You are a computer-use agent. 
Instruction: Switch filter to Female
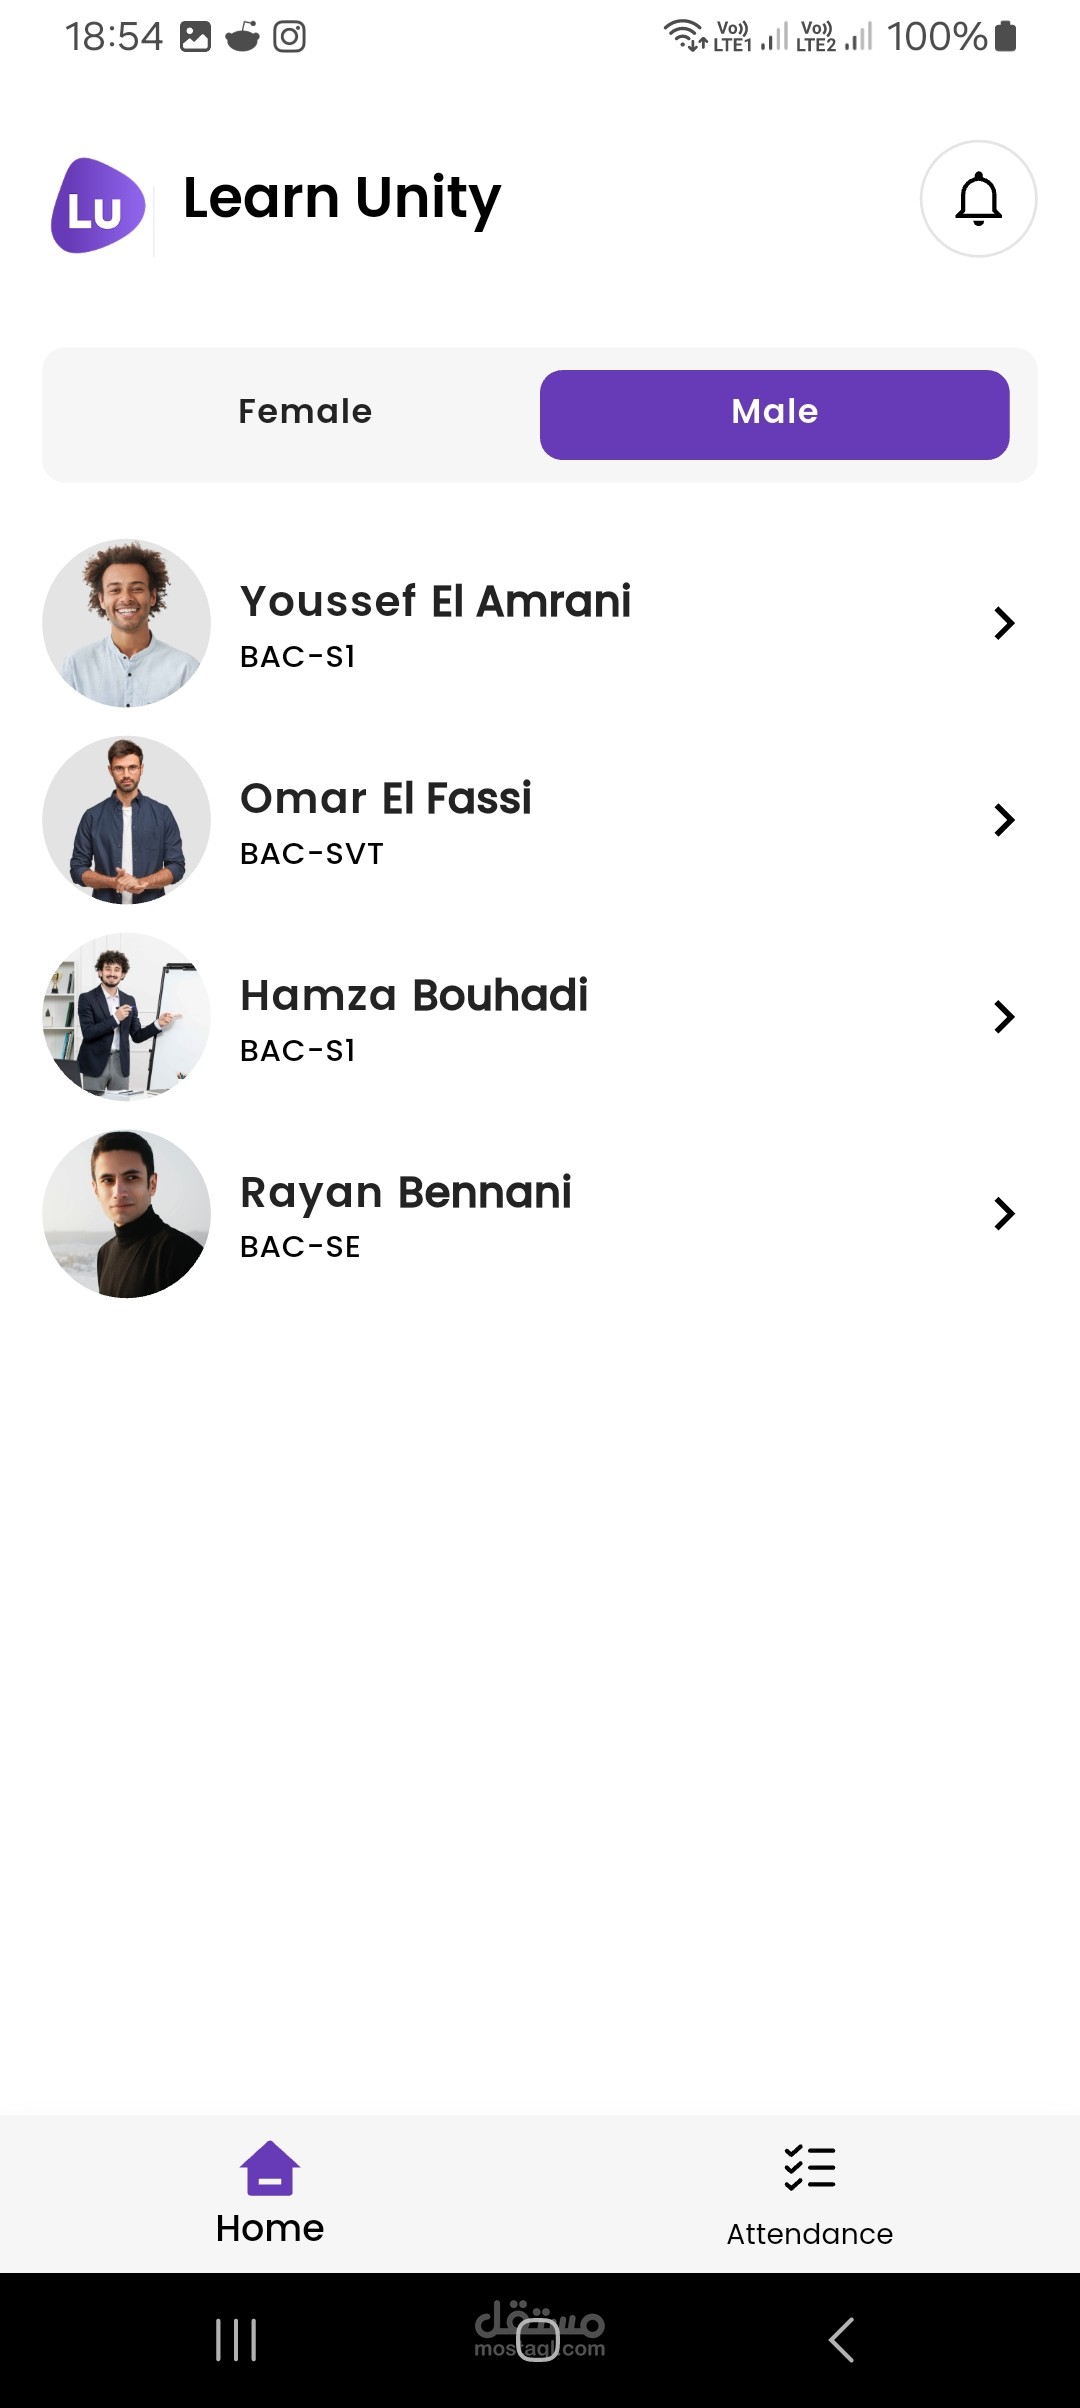[305, 411]
